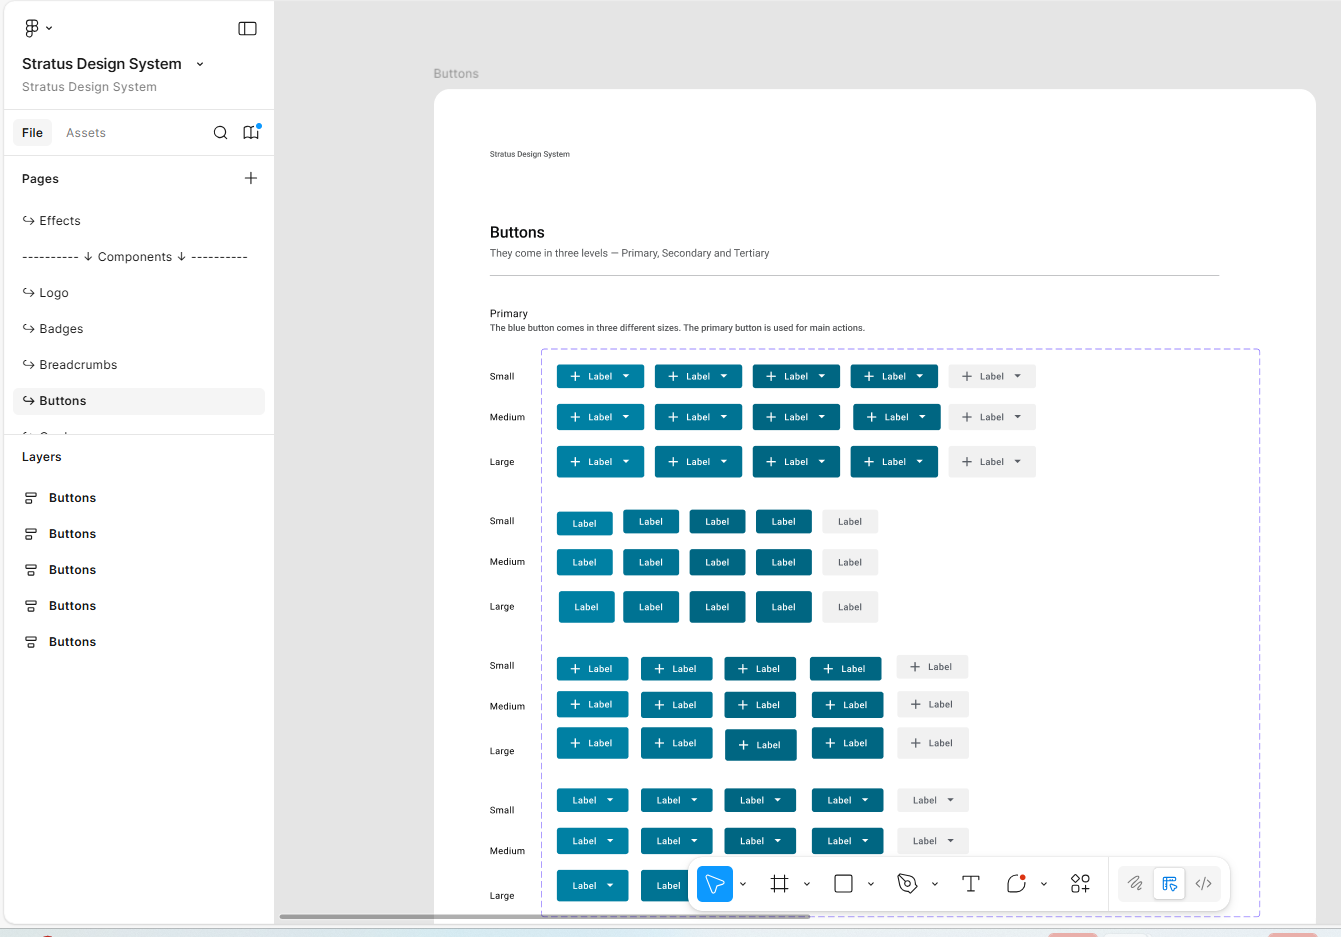Viewport: 1341px width, 937px height.
Task: Select small 'Stratus Design System' canvas text
Action: click(530, 154)
